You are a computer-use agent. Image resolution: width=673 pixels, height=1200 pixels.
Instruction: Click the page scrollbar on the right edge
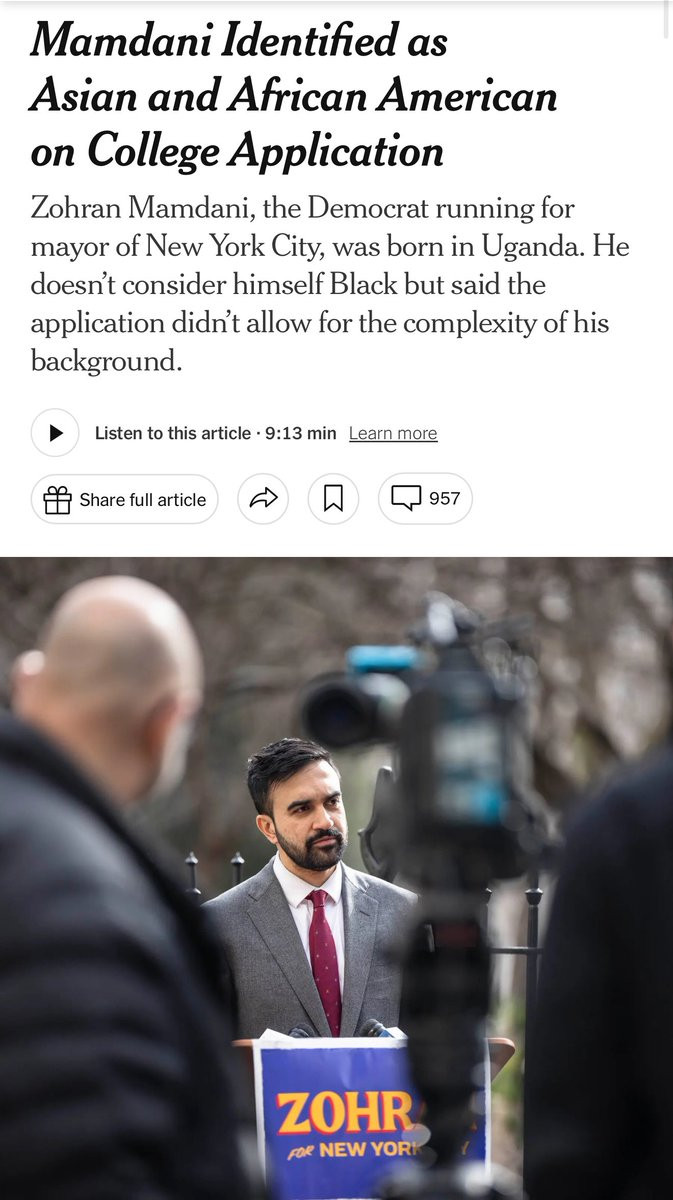tap(667, 20)
